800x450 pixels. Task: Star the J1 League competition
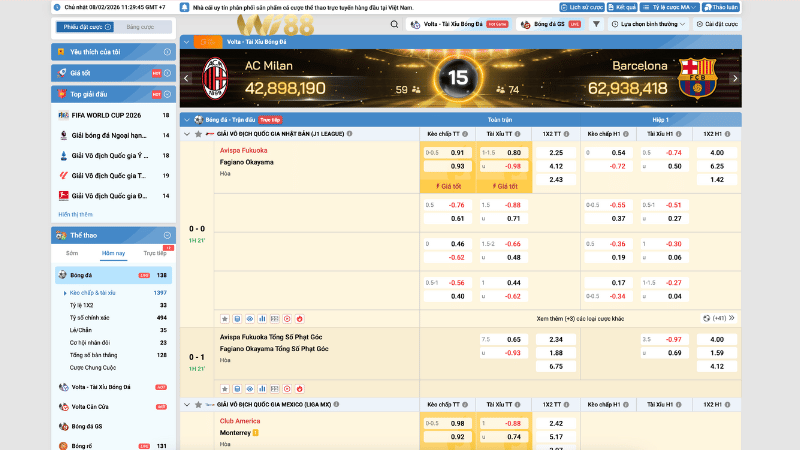coord(198,134)
